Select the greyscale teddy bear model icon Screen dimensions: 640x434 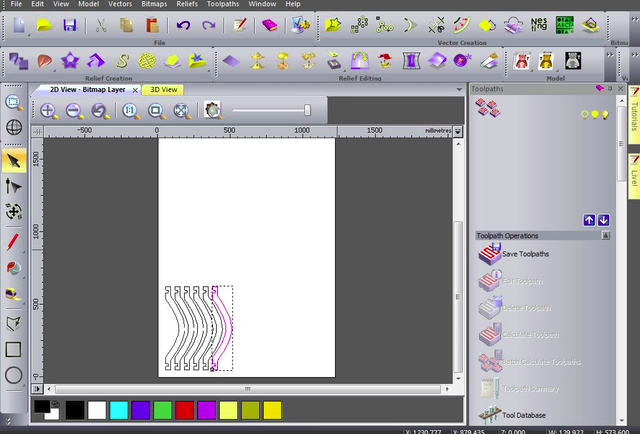click(x=573, y=61)
